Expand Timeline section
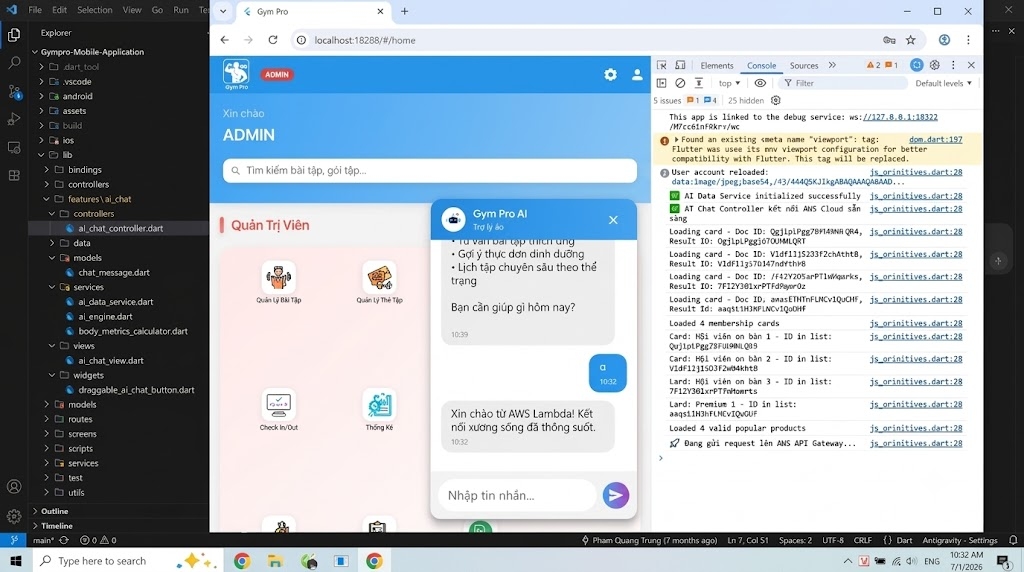 [57, 526]
